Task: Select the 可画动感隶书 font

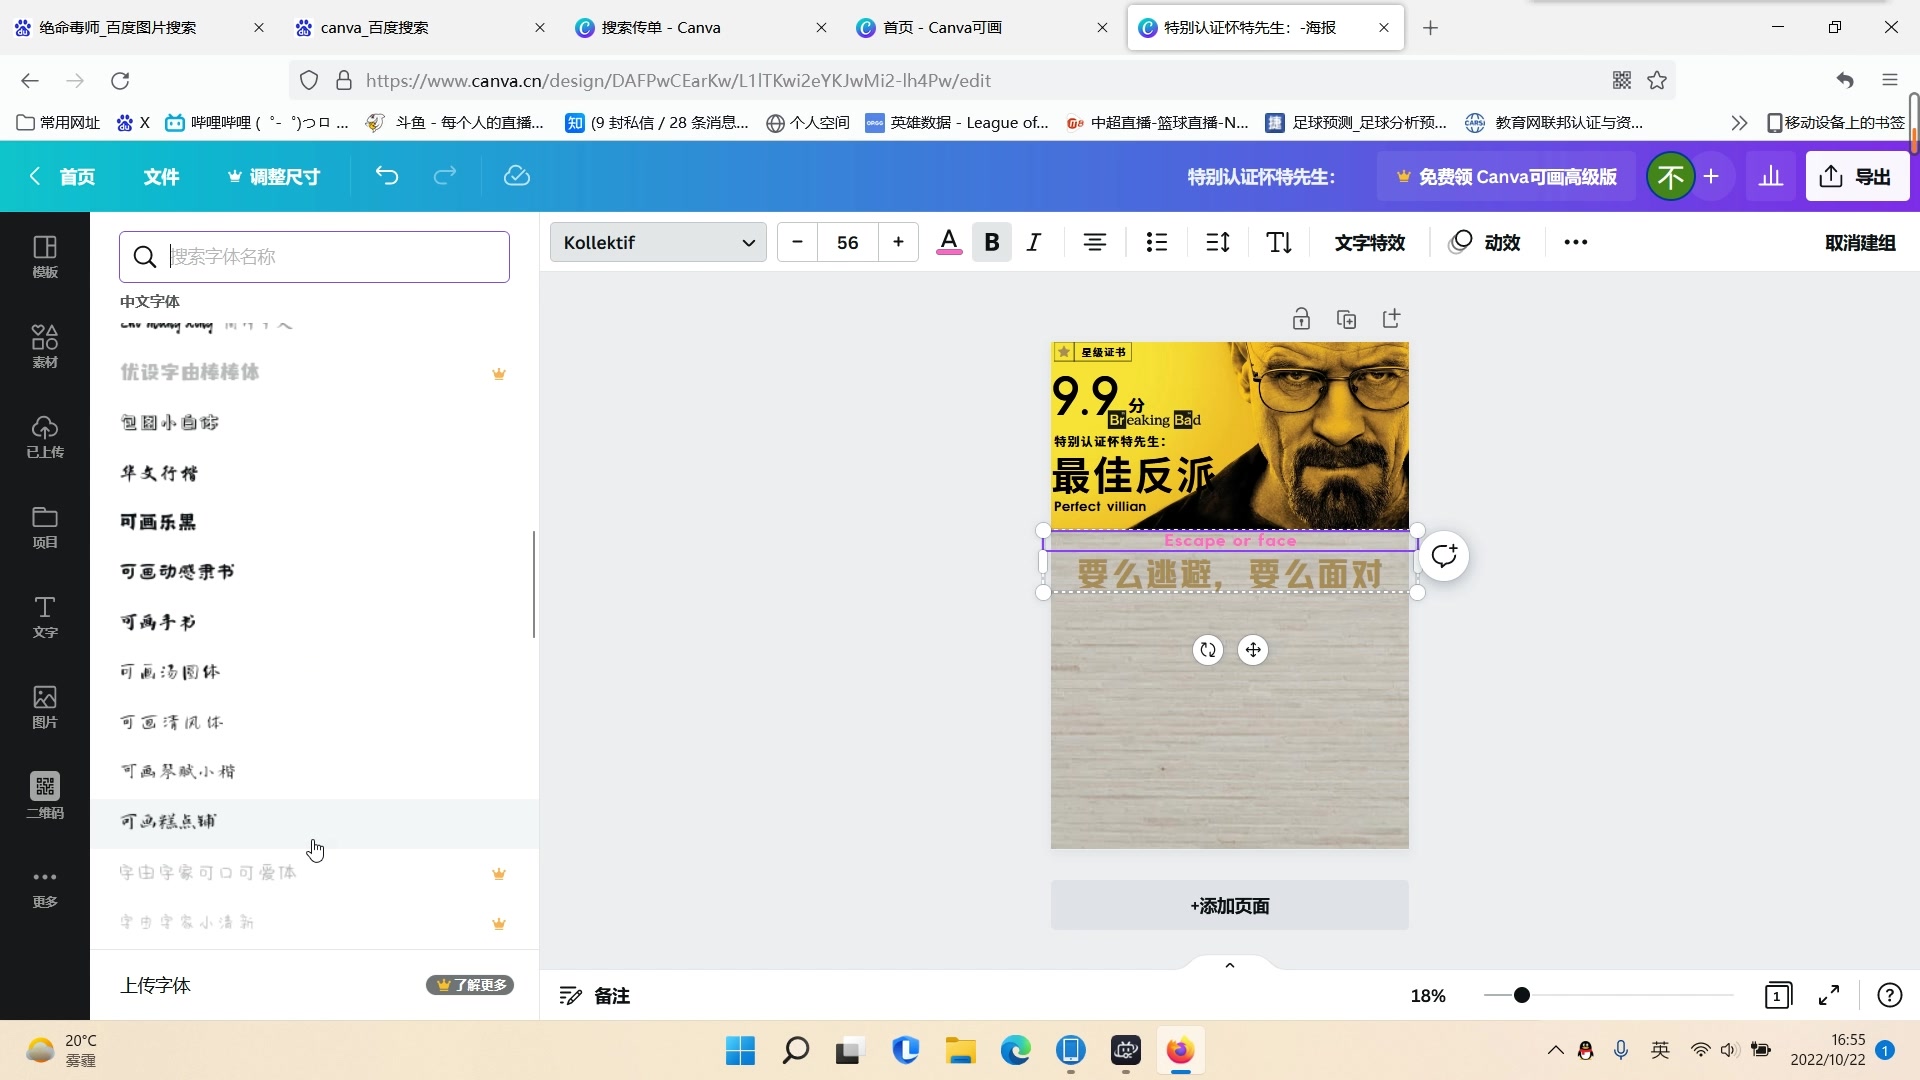Action: coord(314,572)
